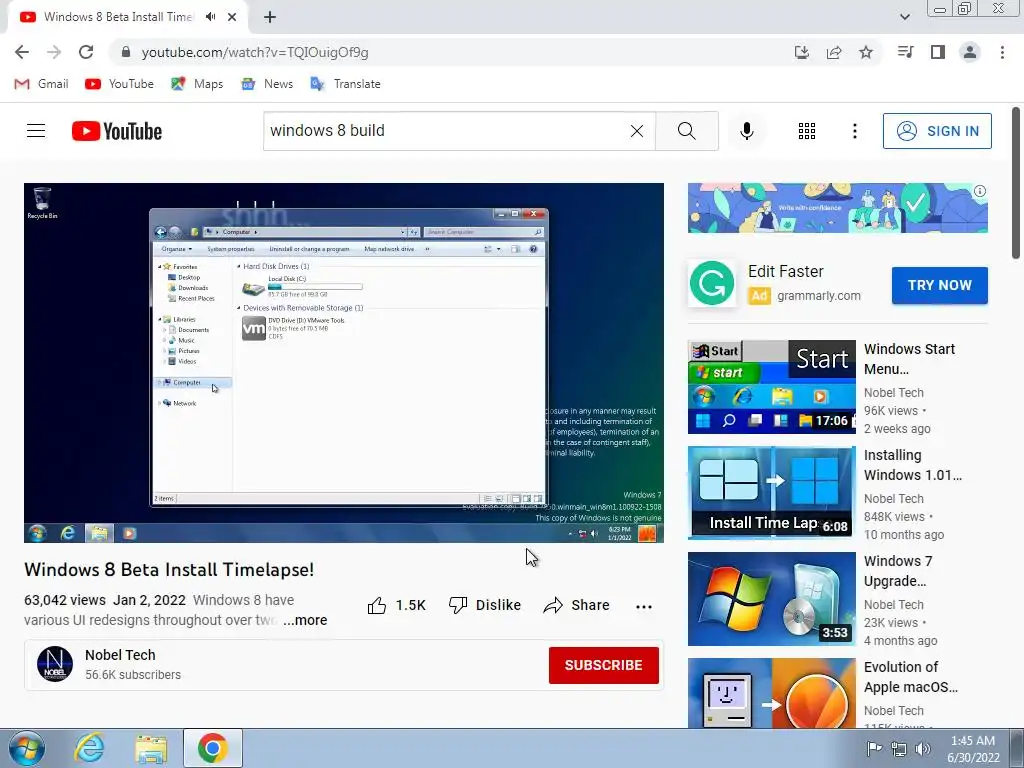Open Installing Windows 1.01 video thumbnail

click(771, 493)
